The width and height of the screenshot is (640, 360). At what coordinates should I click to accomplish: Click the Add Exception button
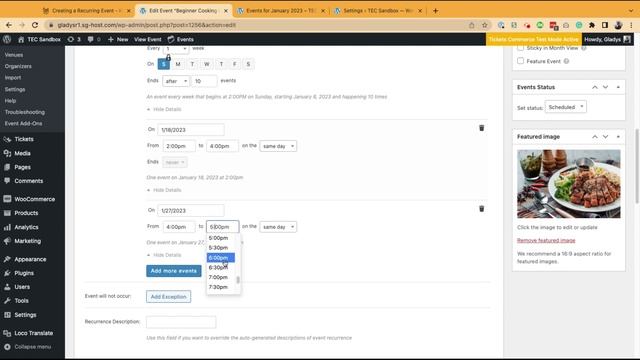tap(169, 297)
